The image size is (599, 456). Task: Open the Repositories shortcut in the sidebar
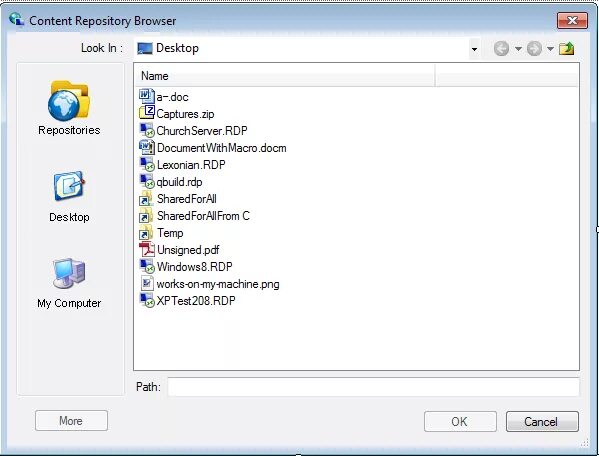69,108
